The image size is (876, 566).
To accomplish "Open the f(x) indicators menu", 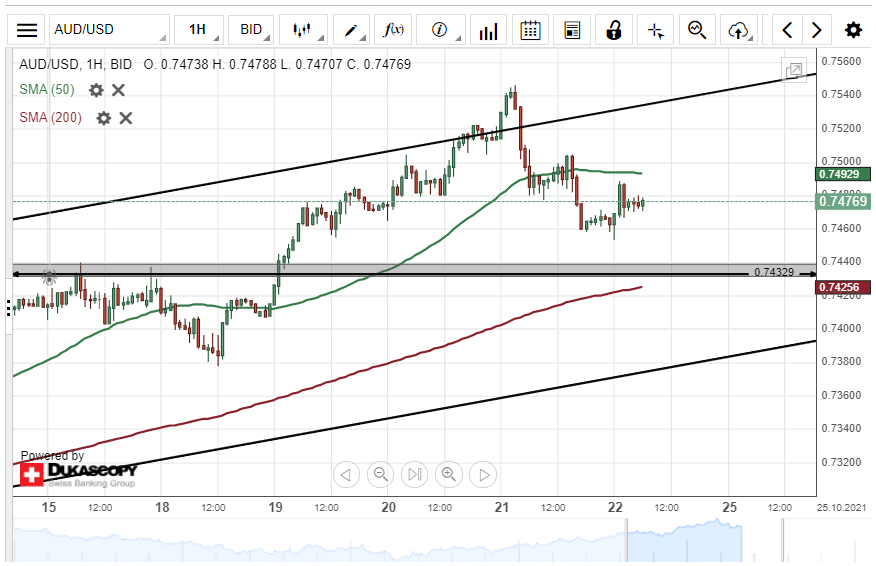I will (394, 30).
